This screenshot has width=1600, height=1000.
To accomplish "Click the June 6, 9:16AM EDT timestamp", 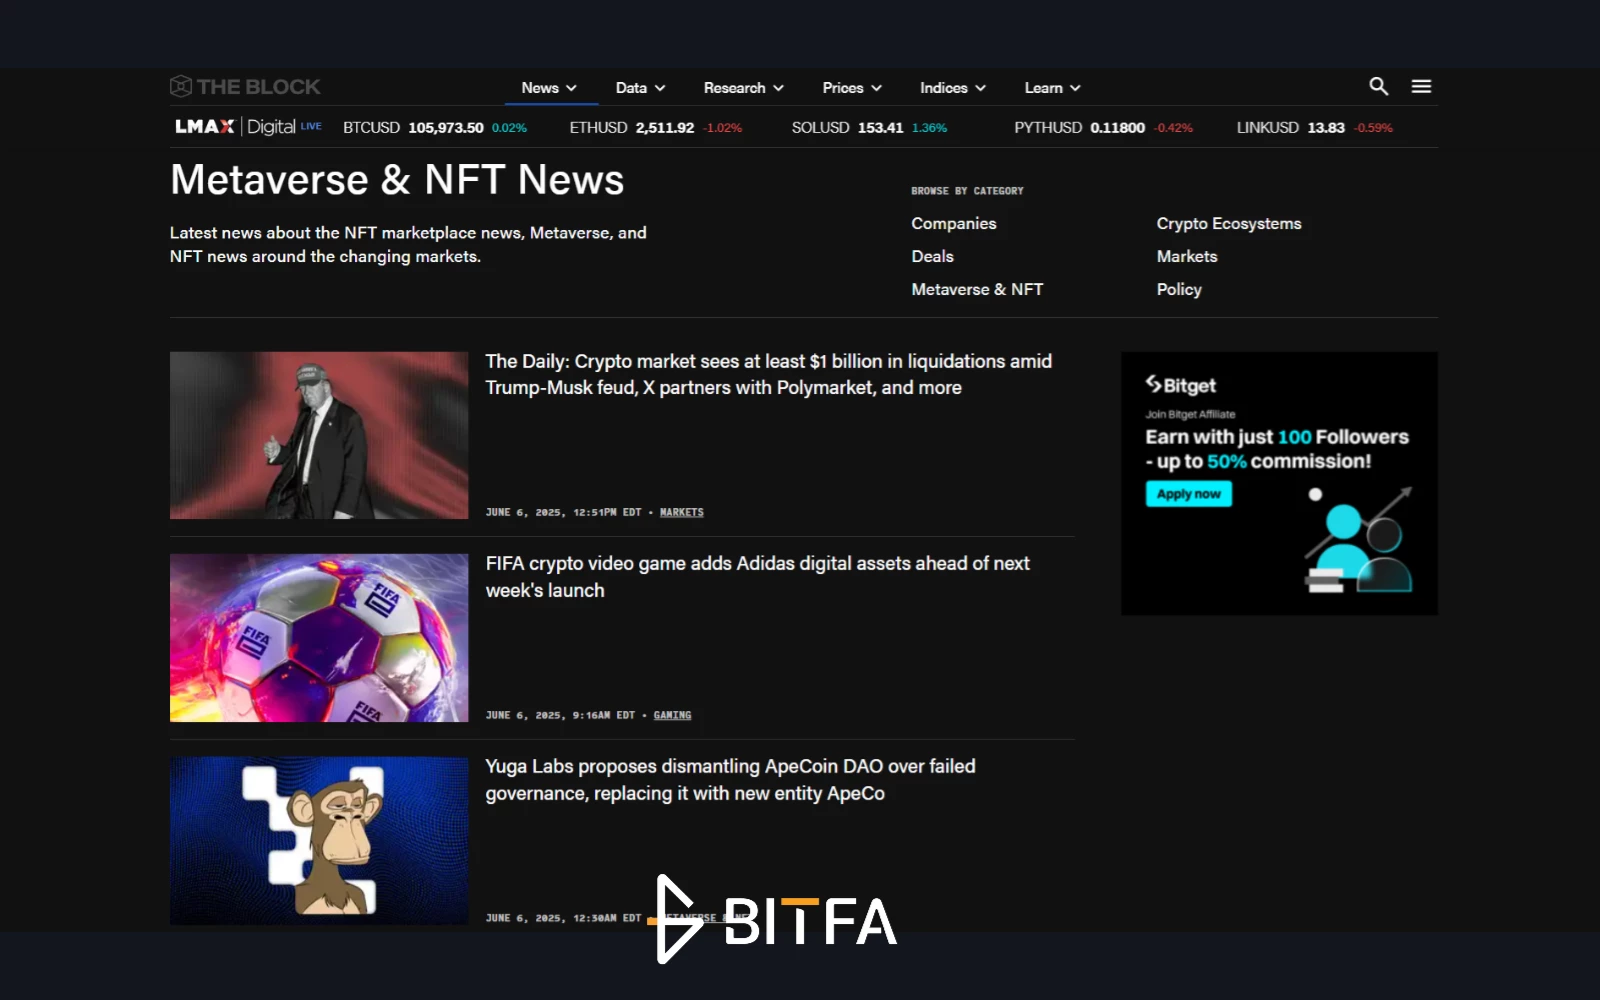I will pyautogui.click(x=560, y=715).
